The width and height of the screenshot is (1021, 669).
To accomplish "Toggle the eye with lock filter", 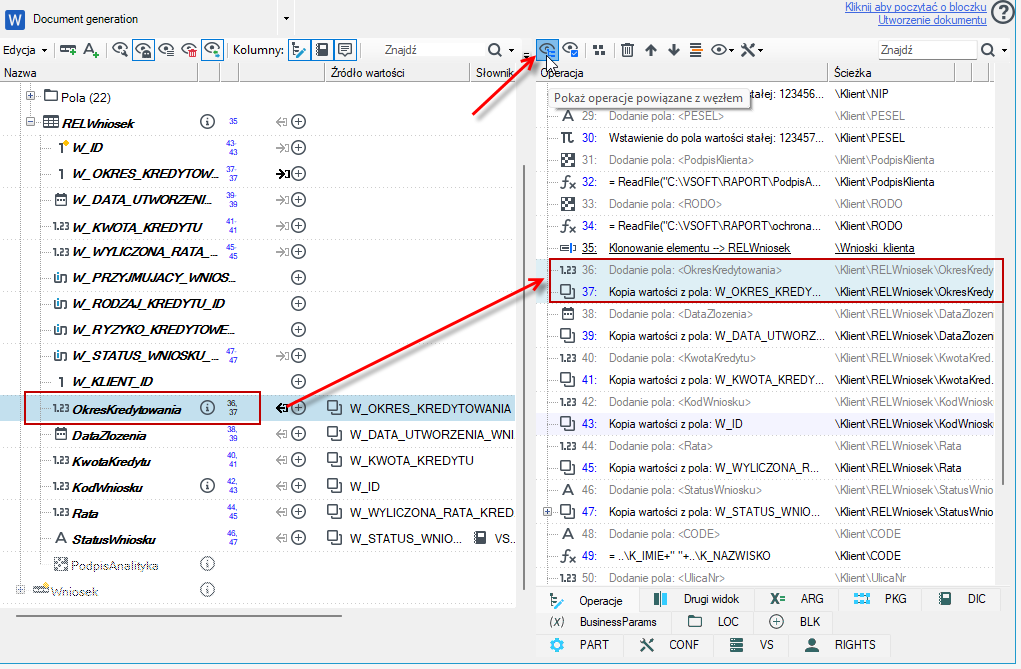I will (143, 50).
